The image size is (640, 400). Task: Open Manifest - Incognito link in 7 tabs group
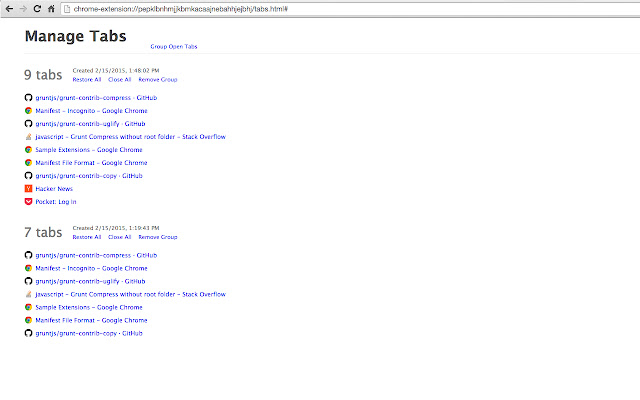(91, 269)
